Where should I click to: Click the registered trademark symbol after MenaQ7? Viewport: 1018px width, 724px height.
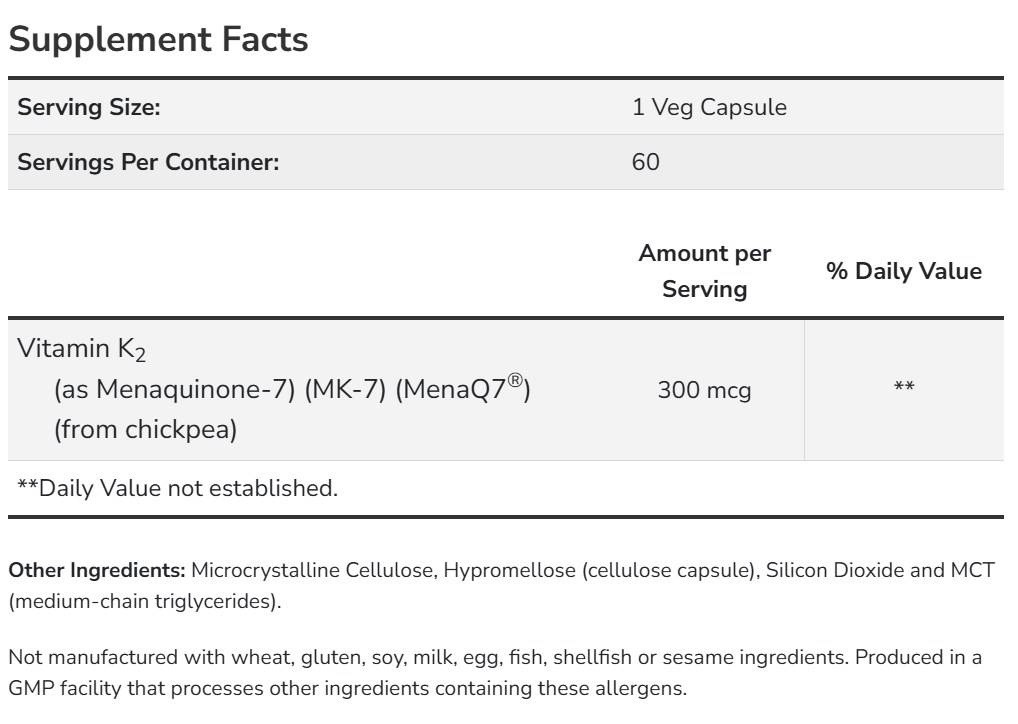coord(514,381)
